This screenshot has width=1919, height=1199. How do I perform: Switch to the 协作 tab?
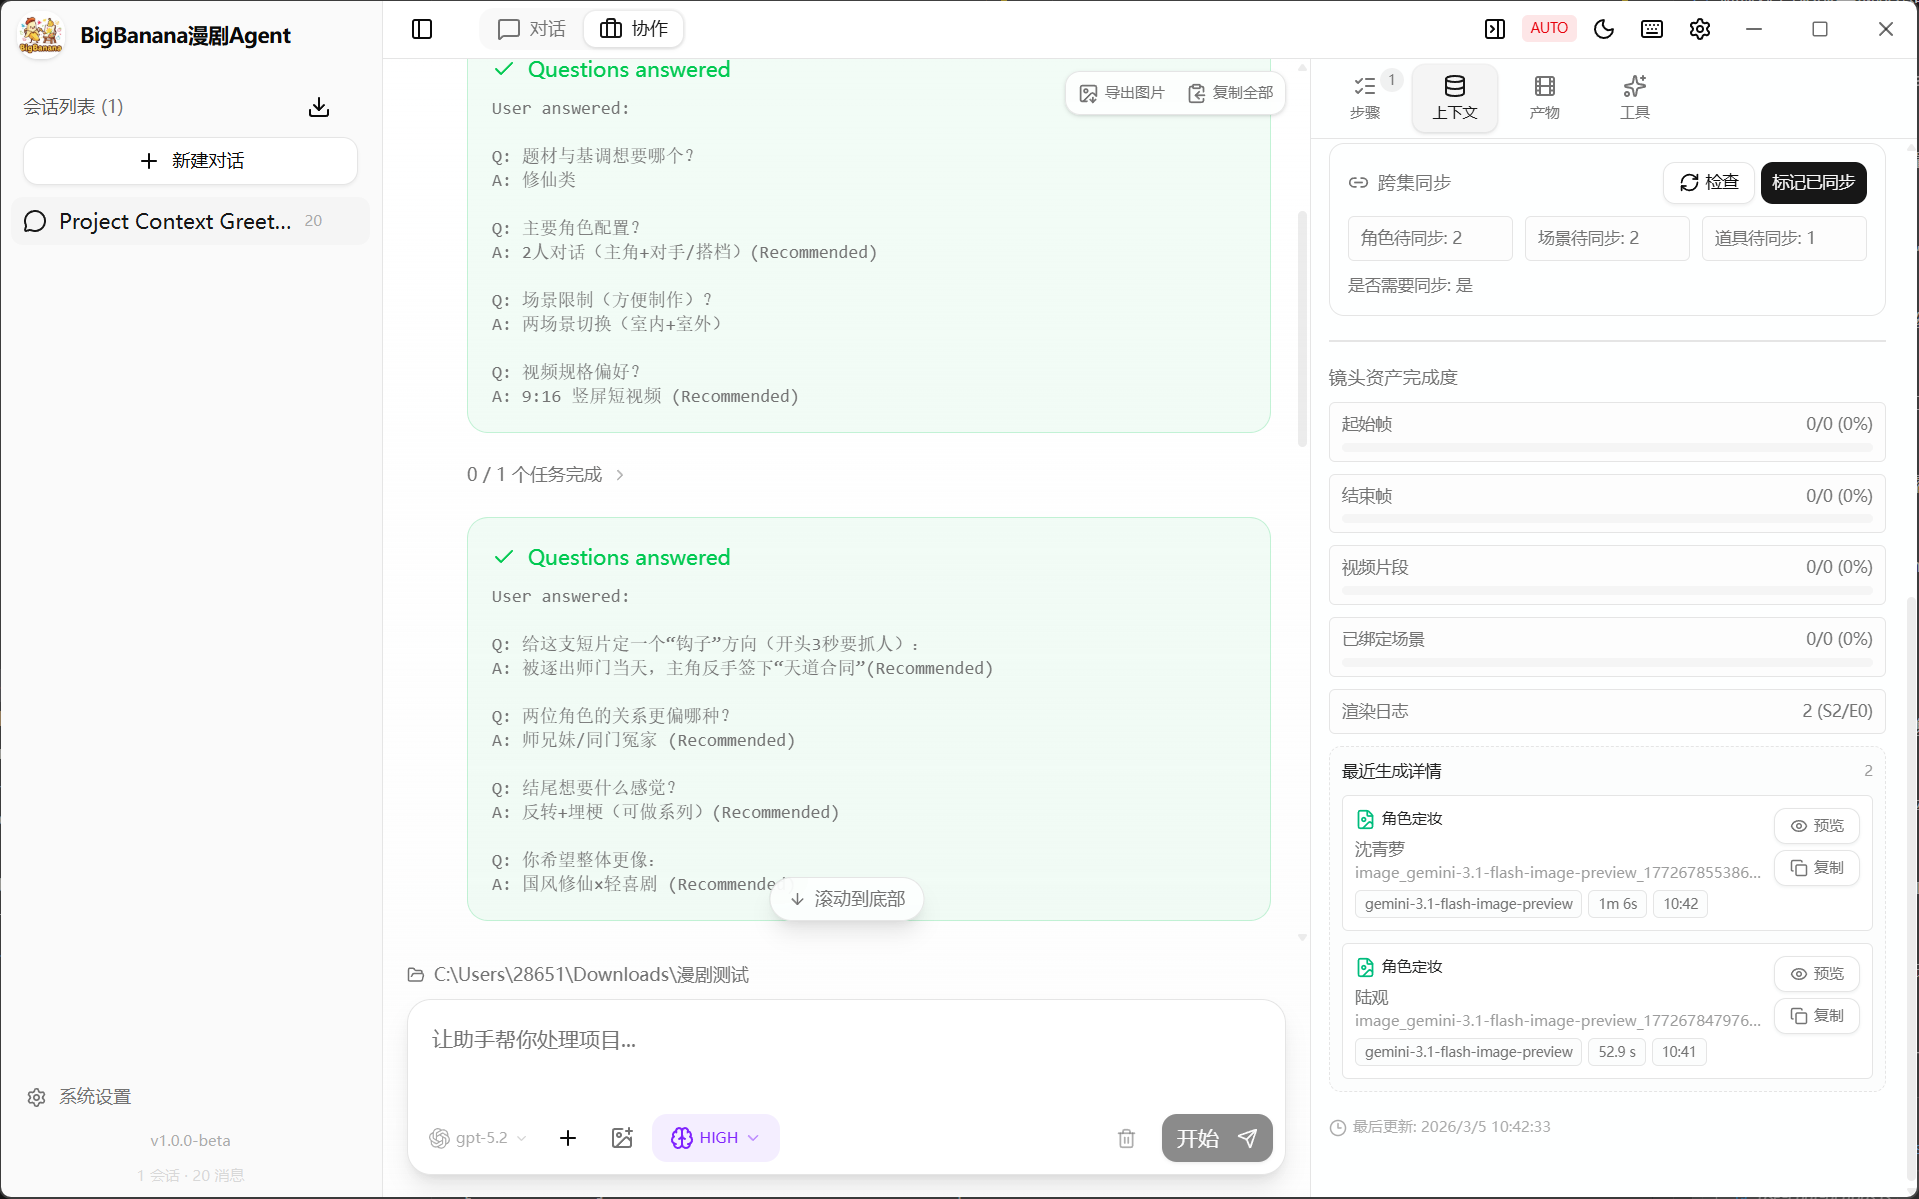tap(634, 29)
